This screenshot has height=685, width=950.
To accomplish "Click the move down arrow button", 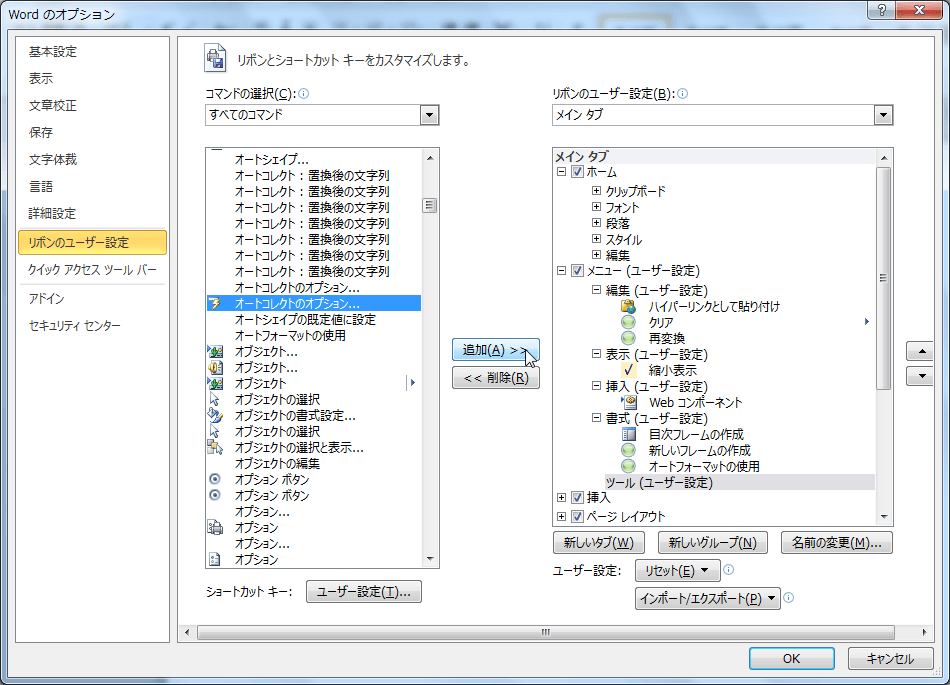I will pyautogui.click(x=922, y=376).
